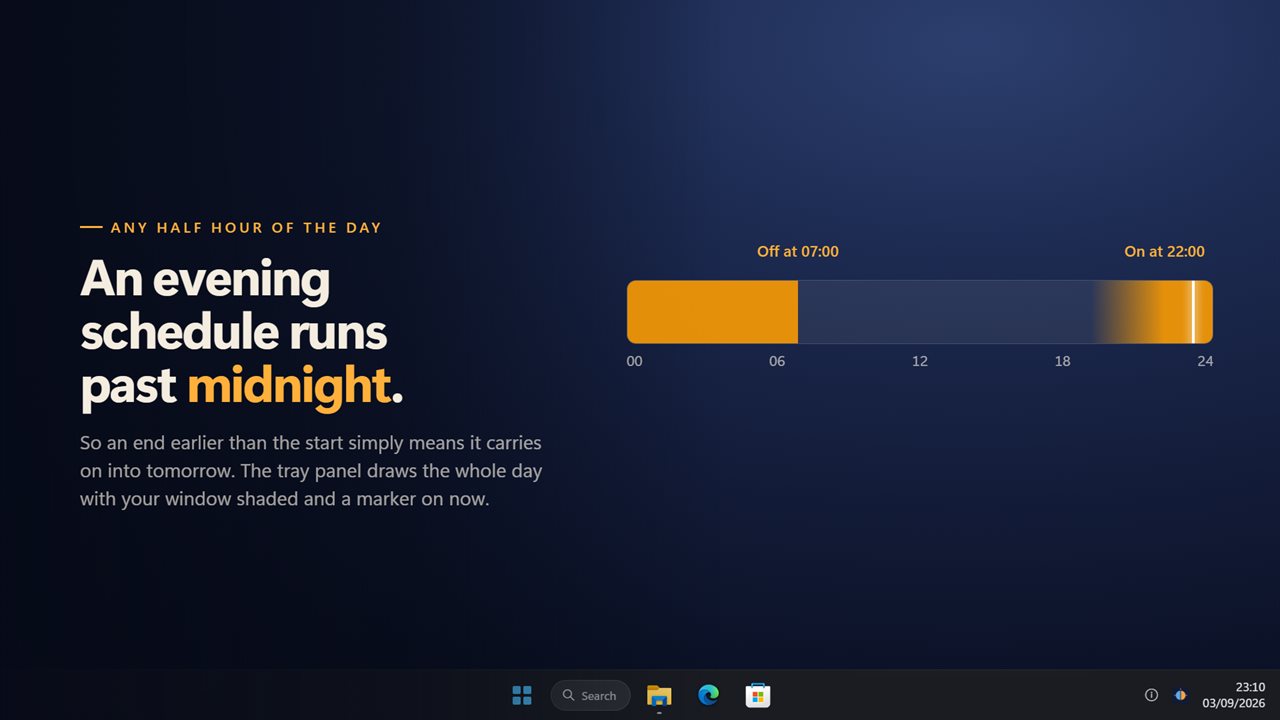Launch File Explorer from the taskbar

coord(659,695)
